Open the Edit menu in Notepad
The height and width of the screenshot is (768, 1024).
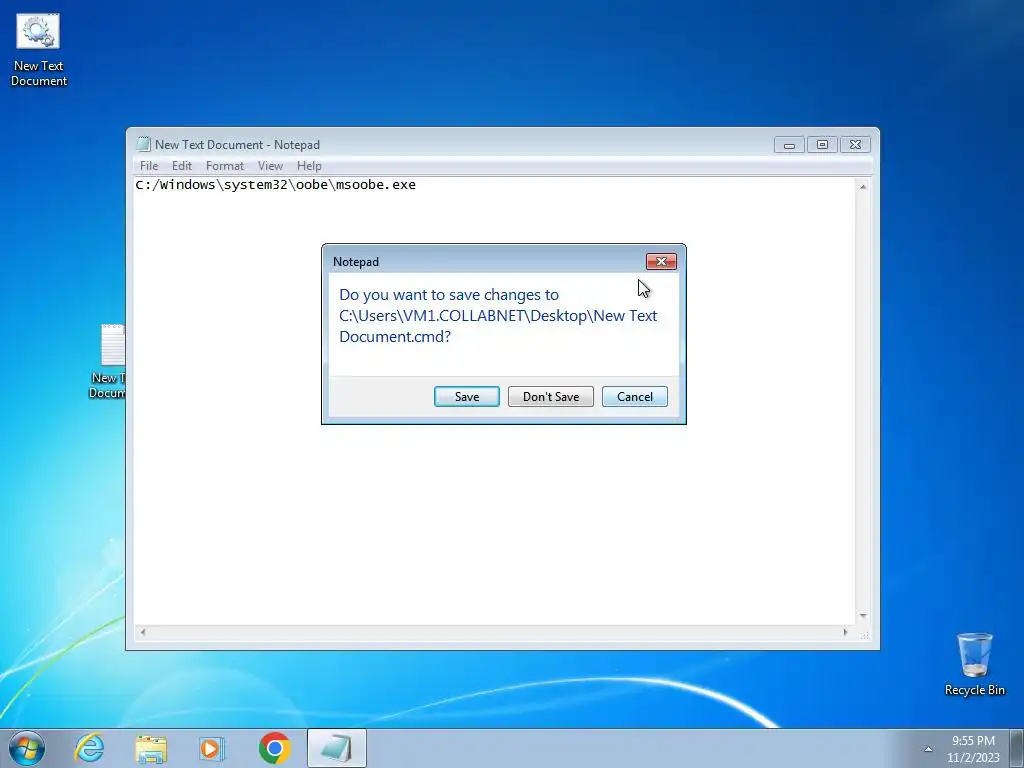click(x=182, y=166)
